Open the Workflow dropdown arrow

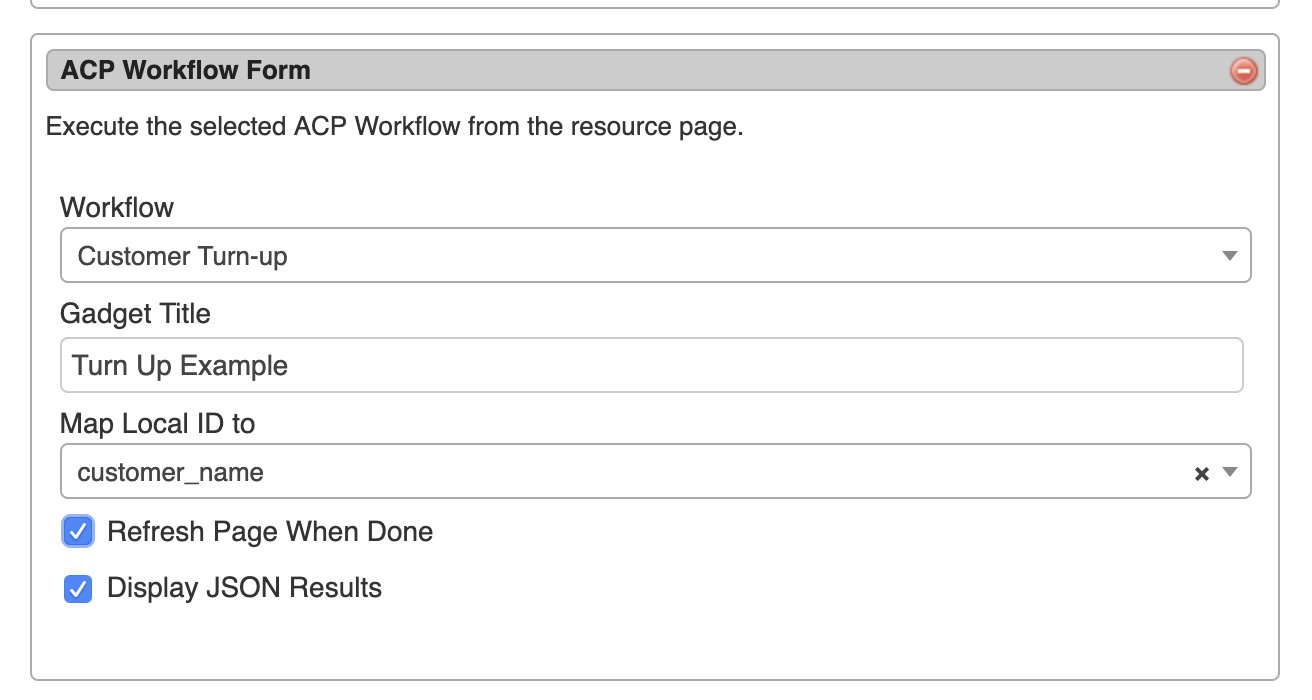coord(1230,256)
